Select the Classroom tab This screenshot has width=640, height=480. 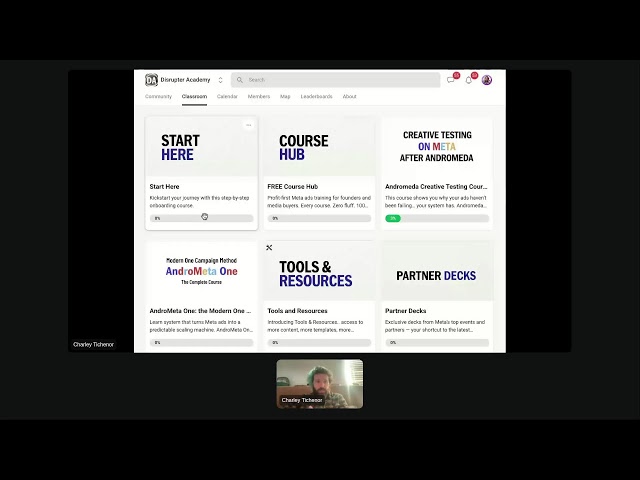(x=194, y=97)
